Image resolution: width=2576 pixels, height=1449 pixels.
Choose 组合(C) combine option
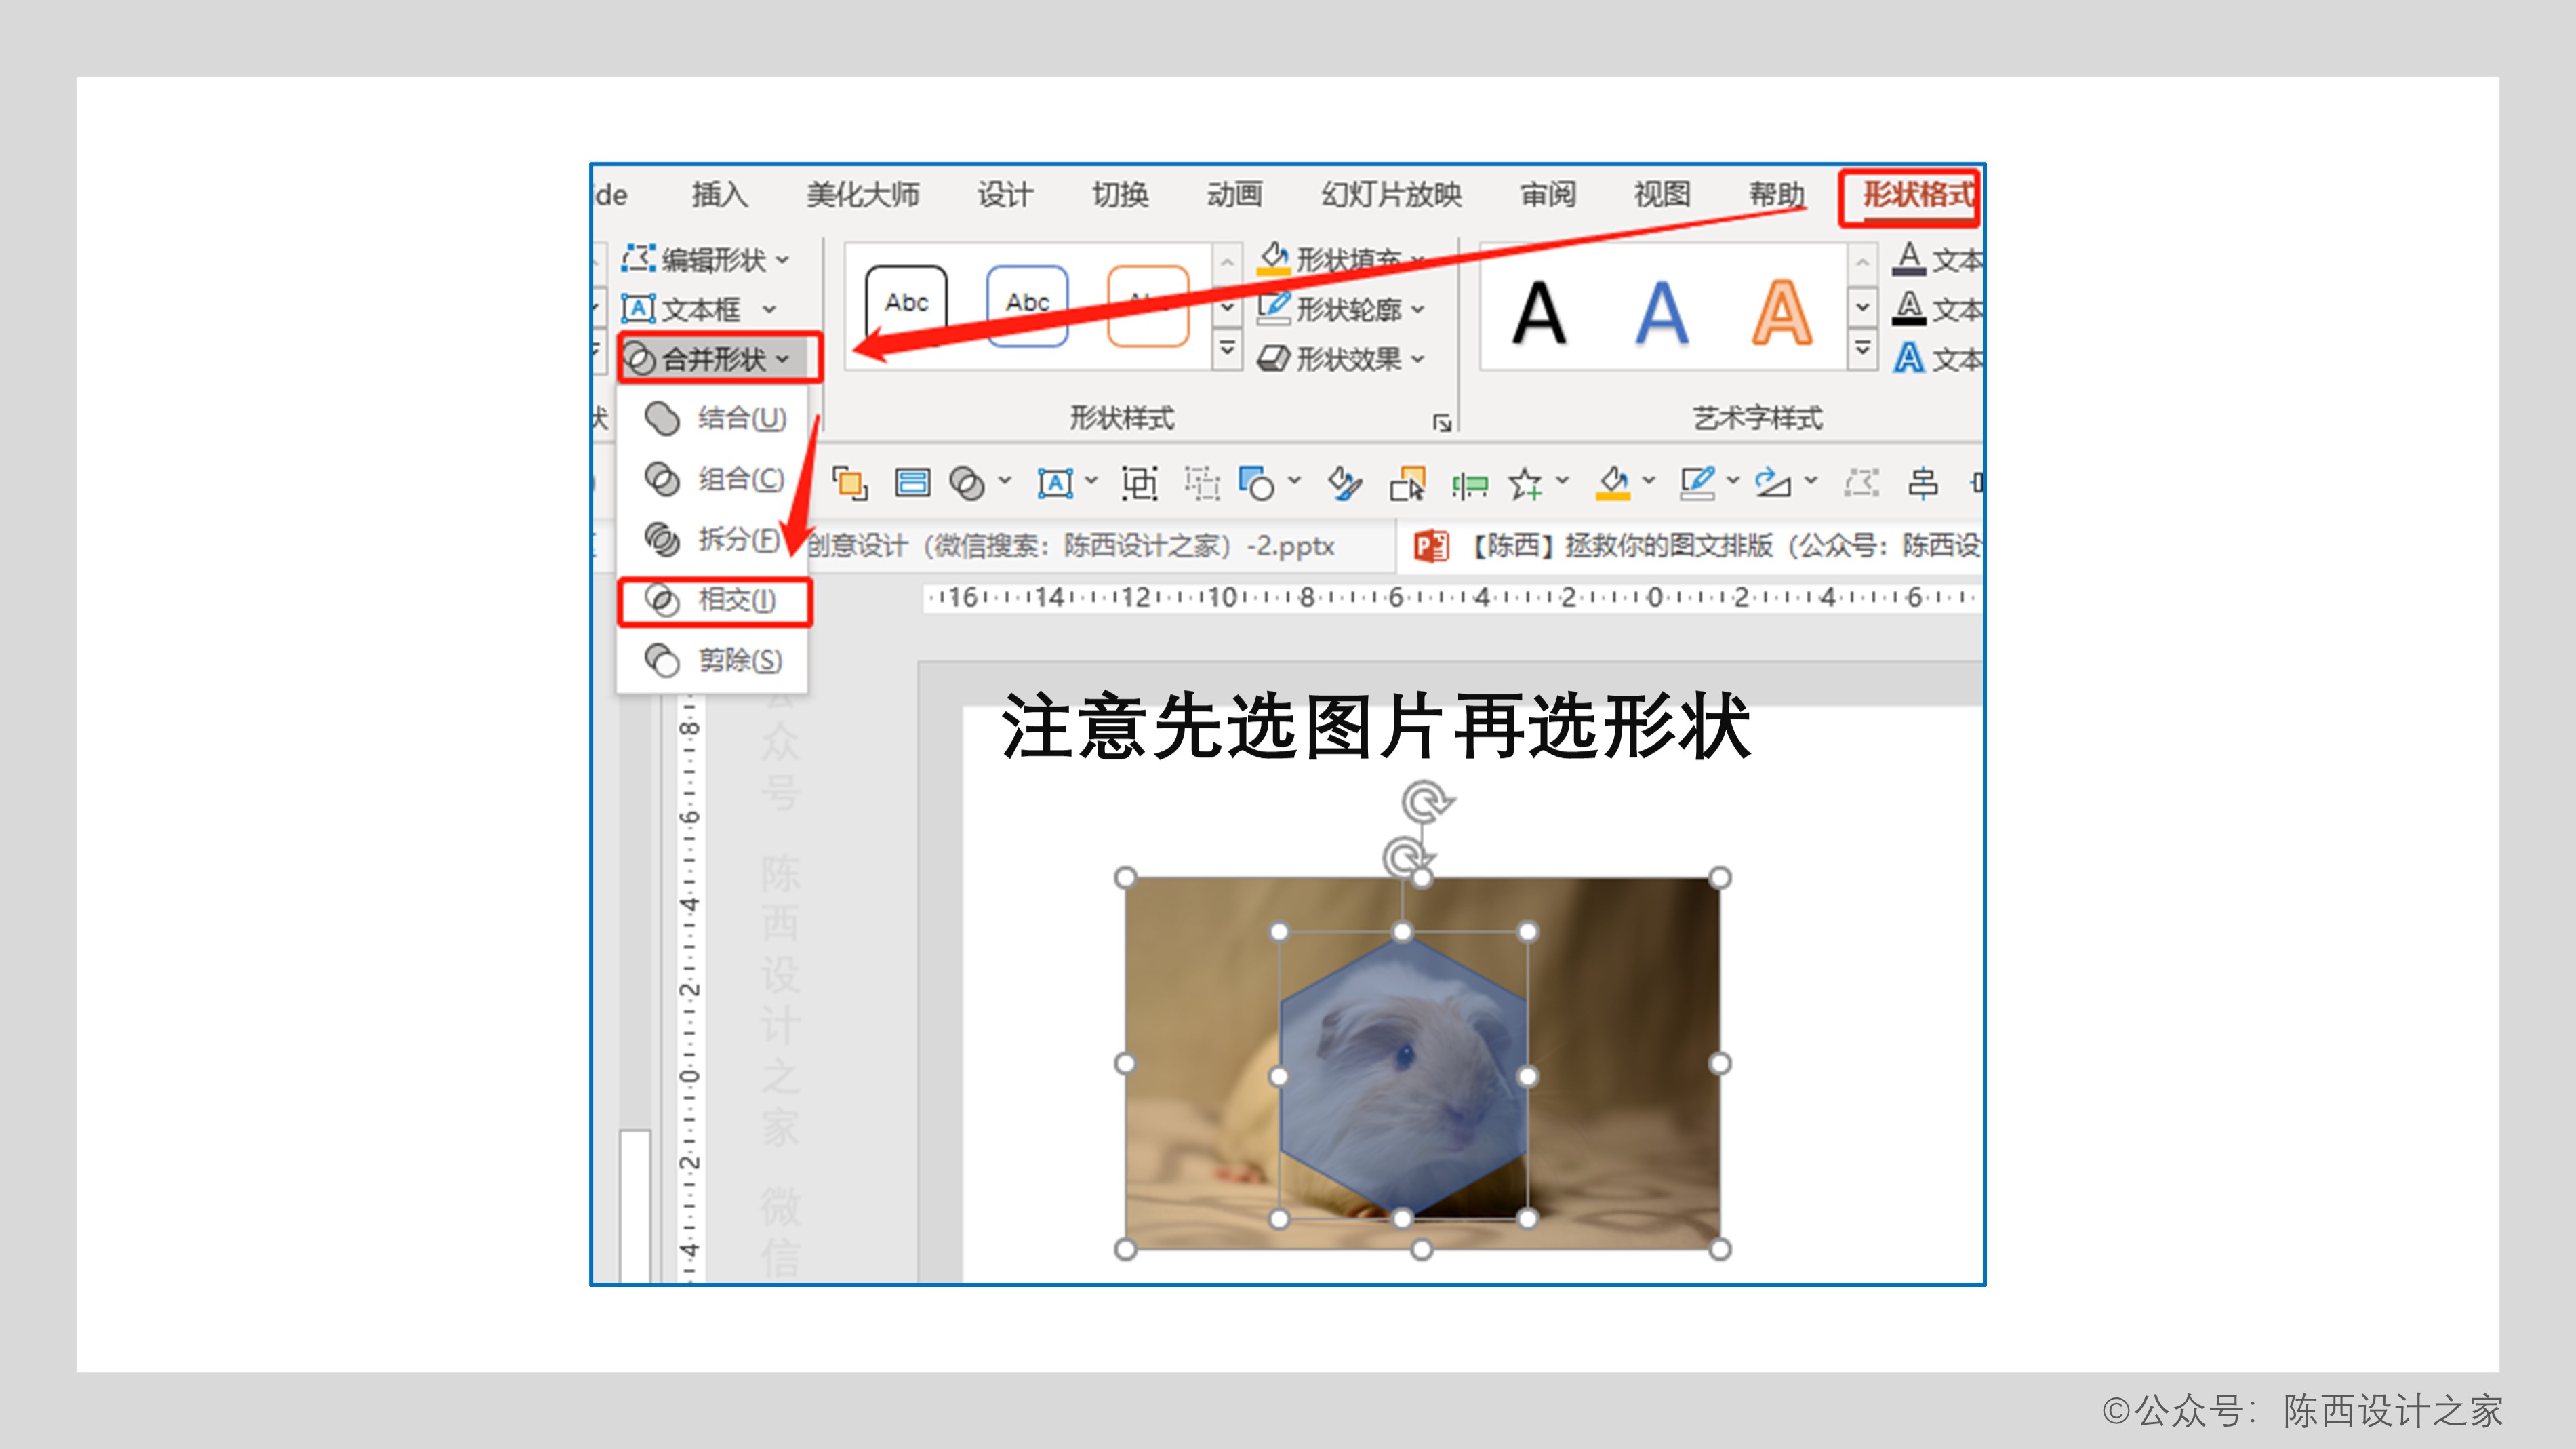coord(714,479)
